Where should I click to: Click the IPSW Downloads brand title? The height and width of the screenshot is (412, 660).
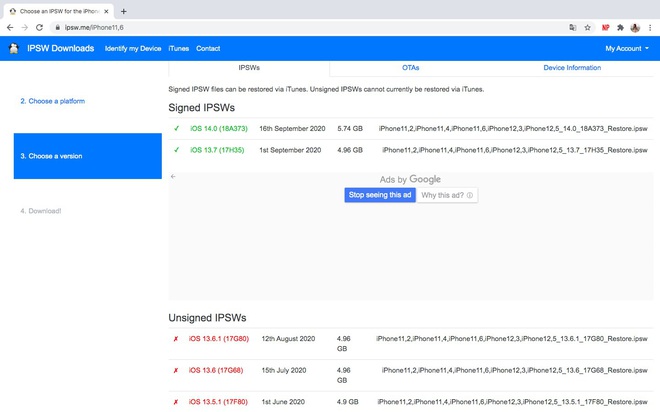(61, 48)
